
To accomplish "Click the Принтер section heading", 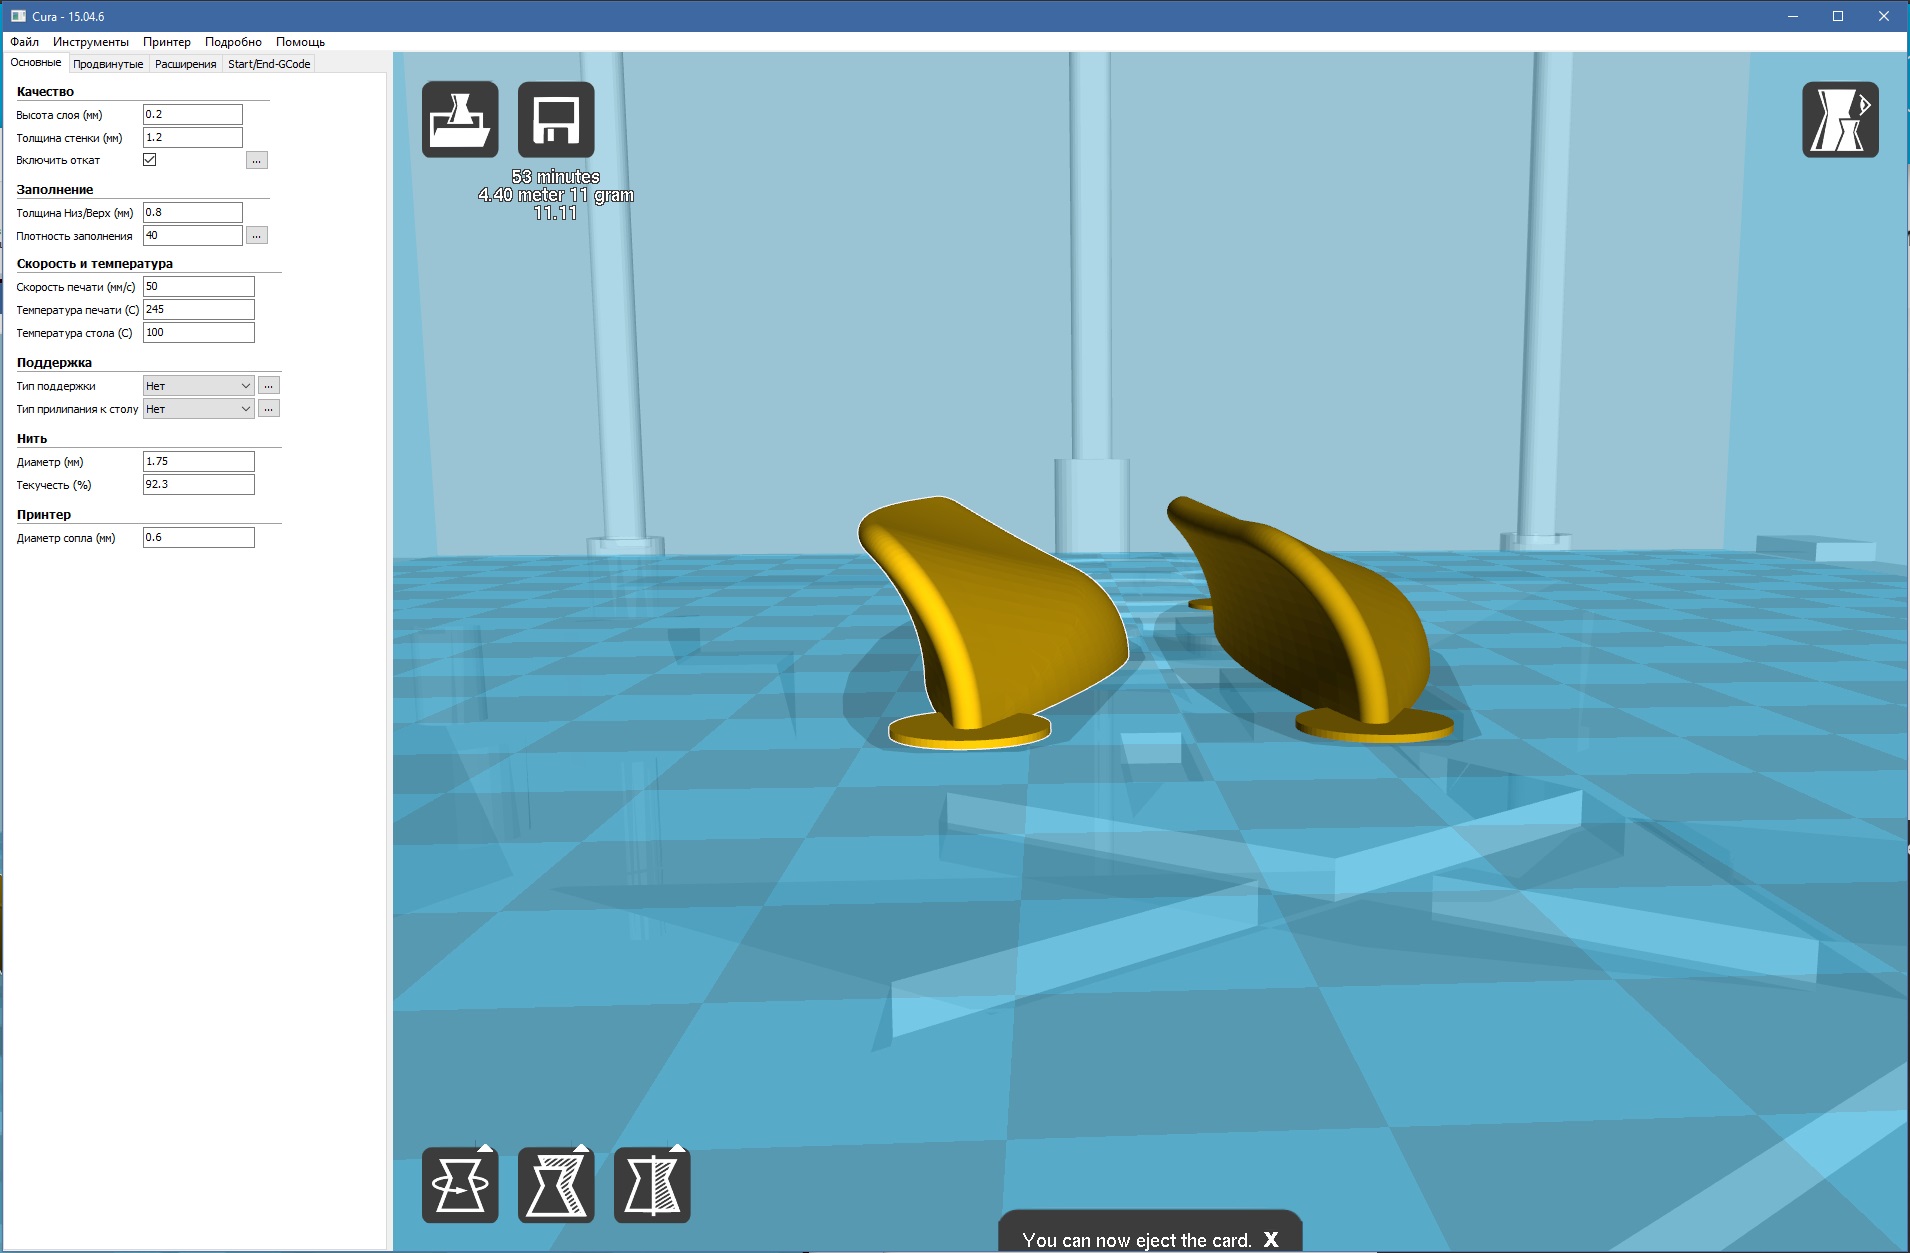I will click(44, 514).
